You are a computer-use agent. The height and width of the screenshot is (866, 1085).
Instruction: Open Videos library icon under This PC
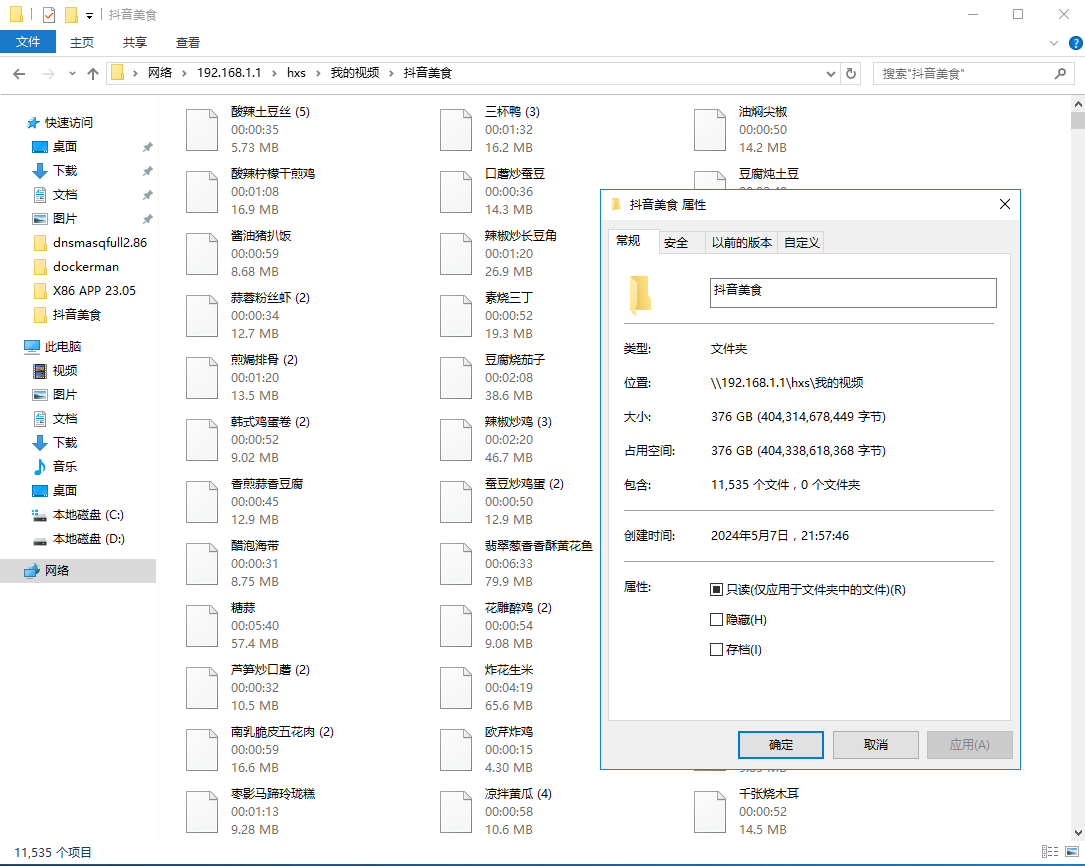[40, 371]
